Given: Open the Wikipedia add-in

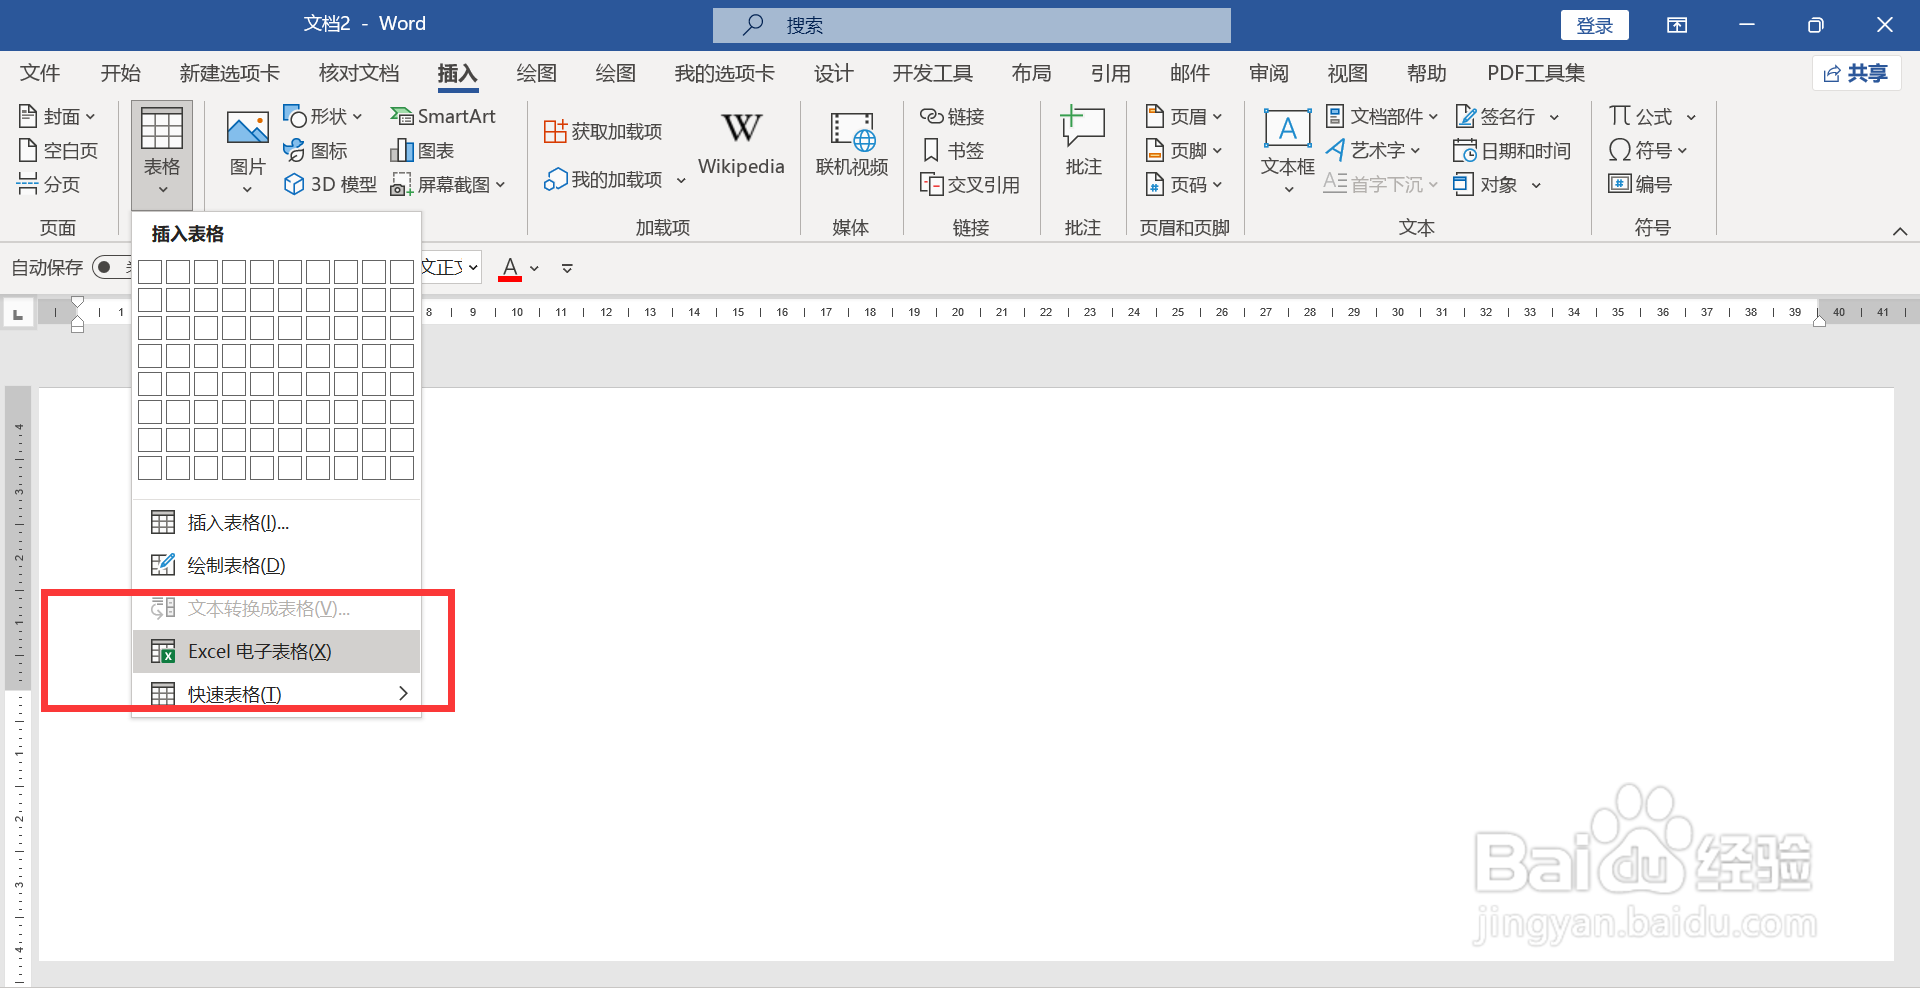Looking at the screenshot, I should 741,145.
